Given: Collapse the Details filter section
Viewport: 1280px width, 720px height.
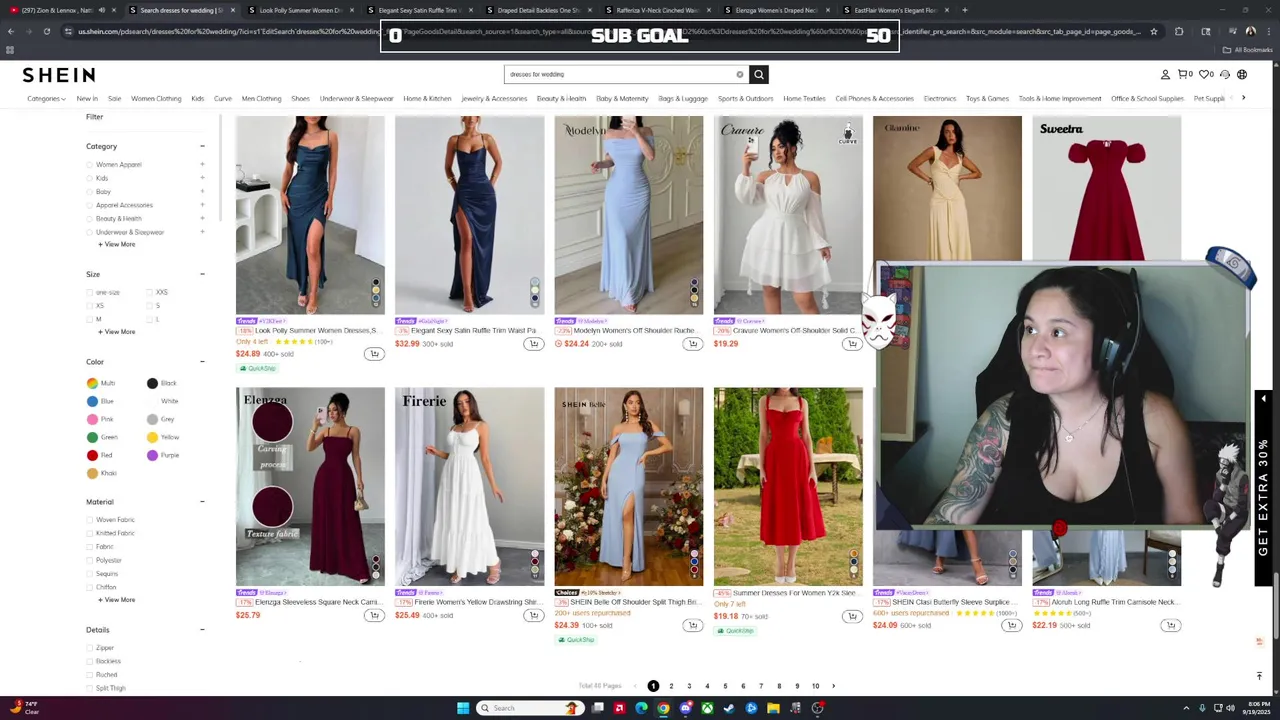Looking at the screenshot, I should 202,630.
